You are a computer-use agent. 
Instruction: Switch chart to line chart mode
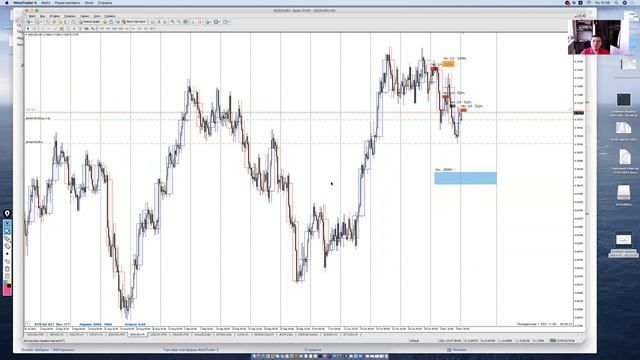(165, 22)
